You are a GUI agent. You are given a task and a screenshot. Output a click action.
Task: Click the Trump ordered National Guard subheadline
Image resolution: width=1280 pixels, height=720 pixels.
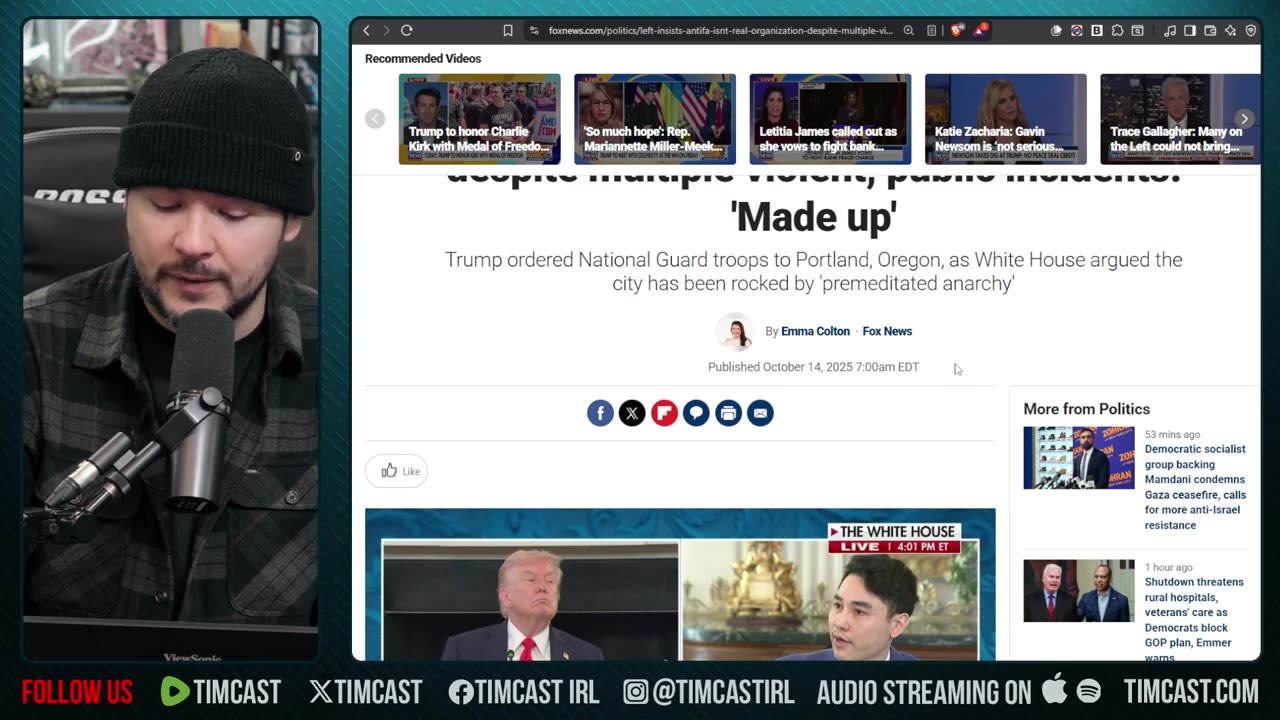tap(813, 271)
